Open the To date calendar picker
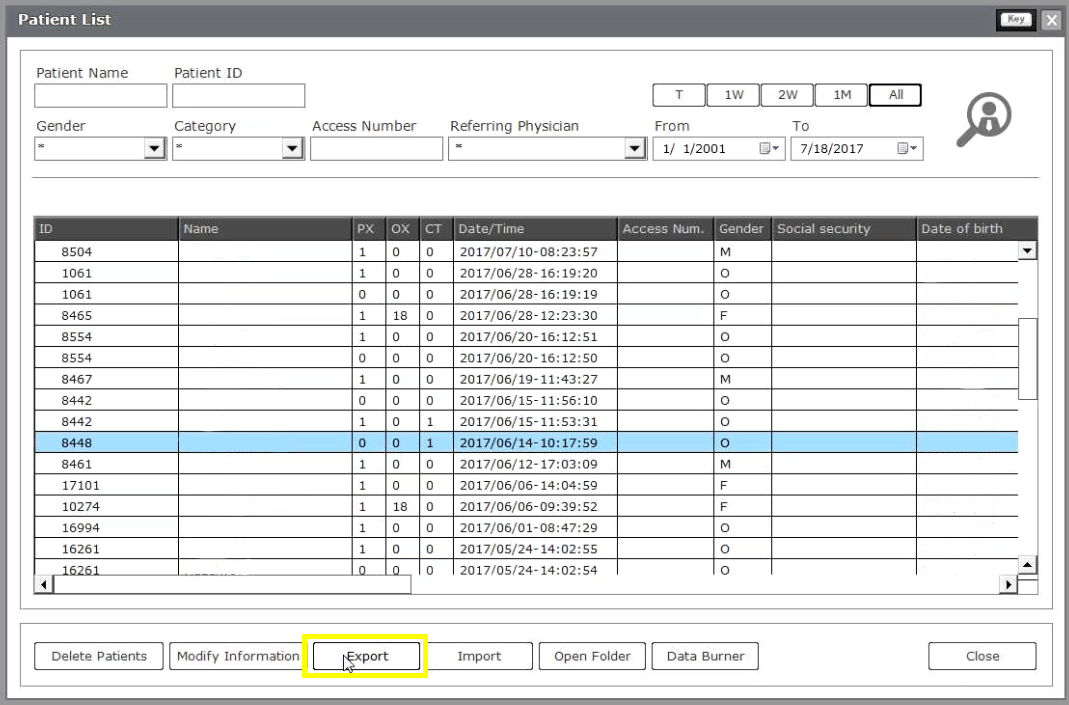This screenshot has height=705, width=1069. (x=905, y=149)
